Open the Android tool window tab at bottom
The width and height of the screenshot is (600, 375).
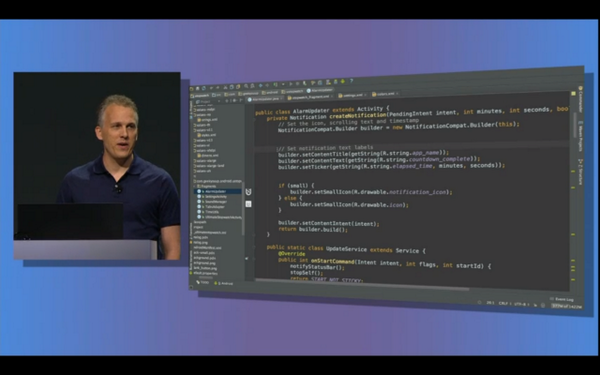click(x=224, y=283)
